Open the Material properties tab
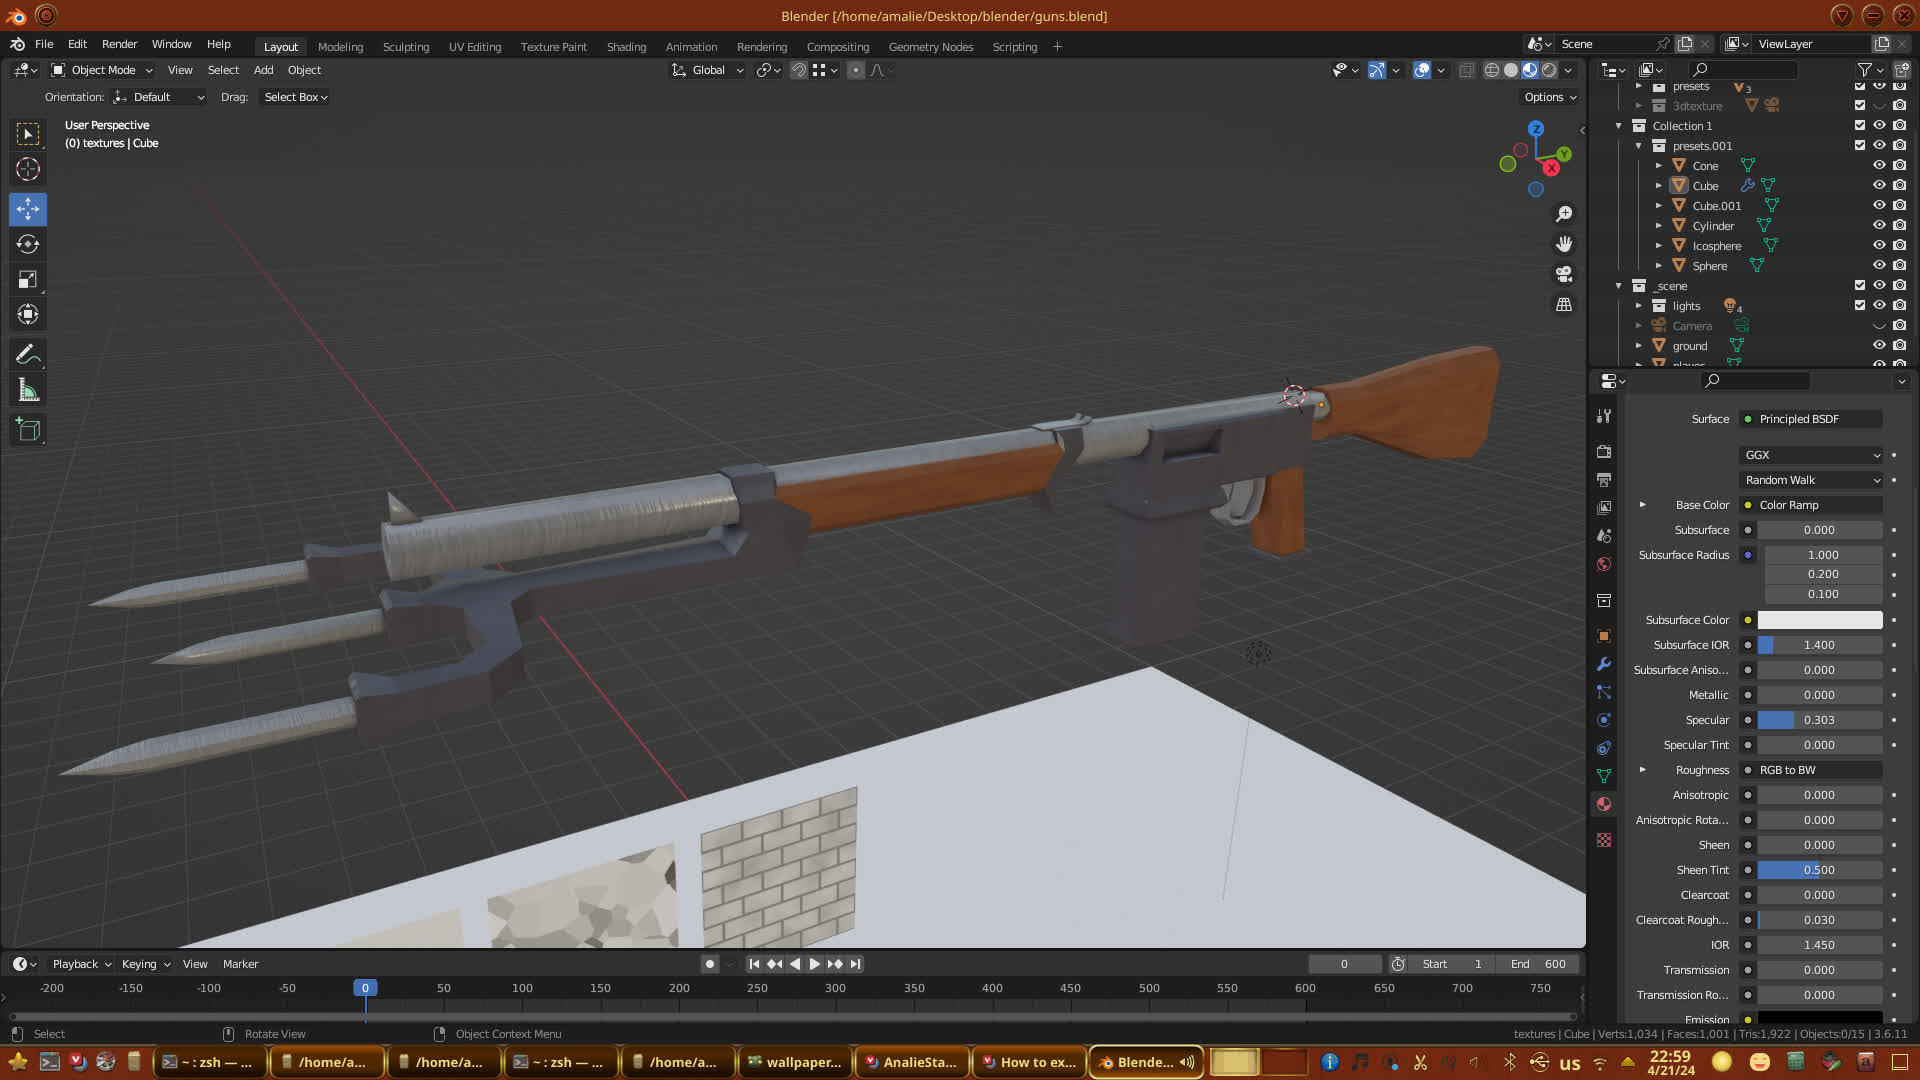The image size is (1920, 1080). (1604, 804)
